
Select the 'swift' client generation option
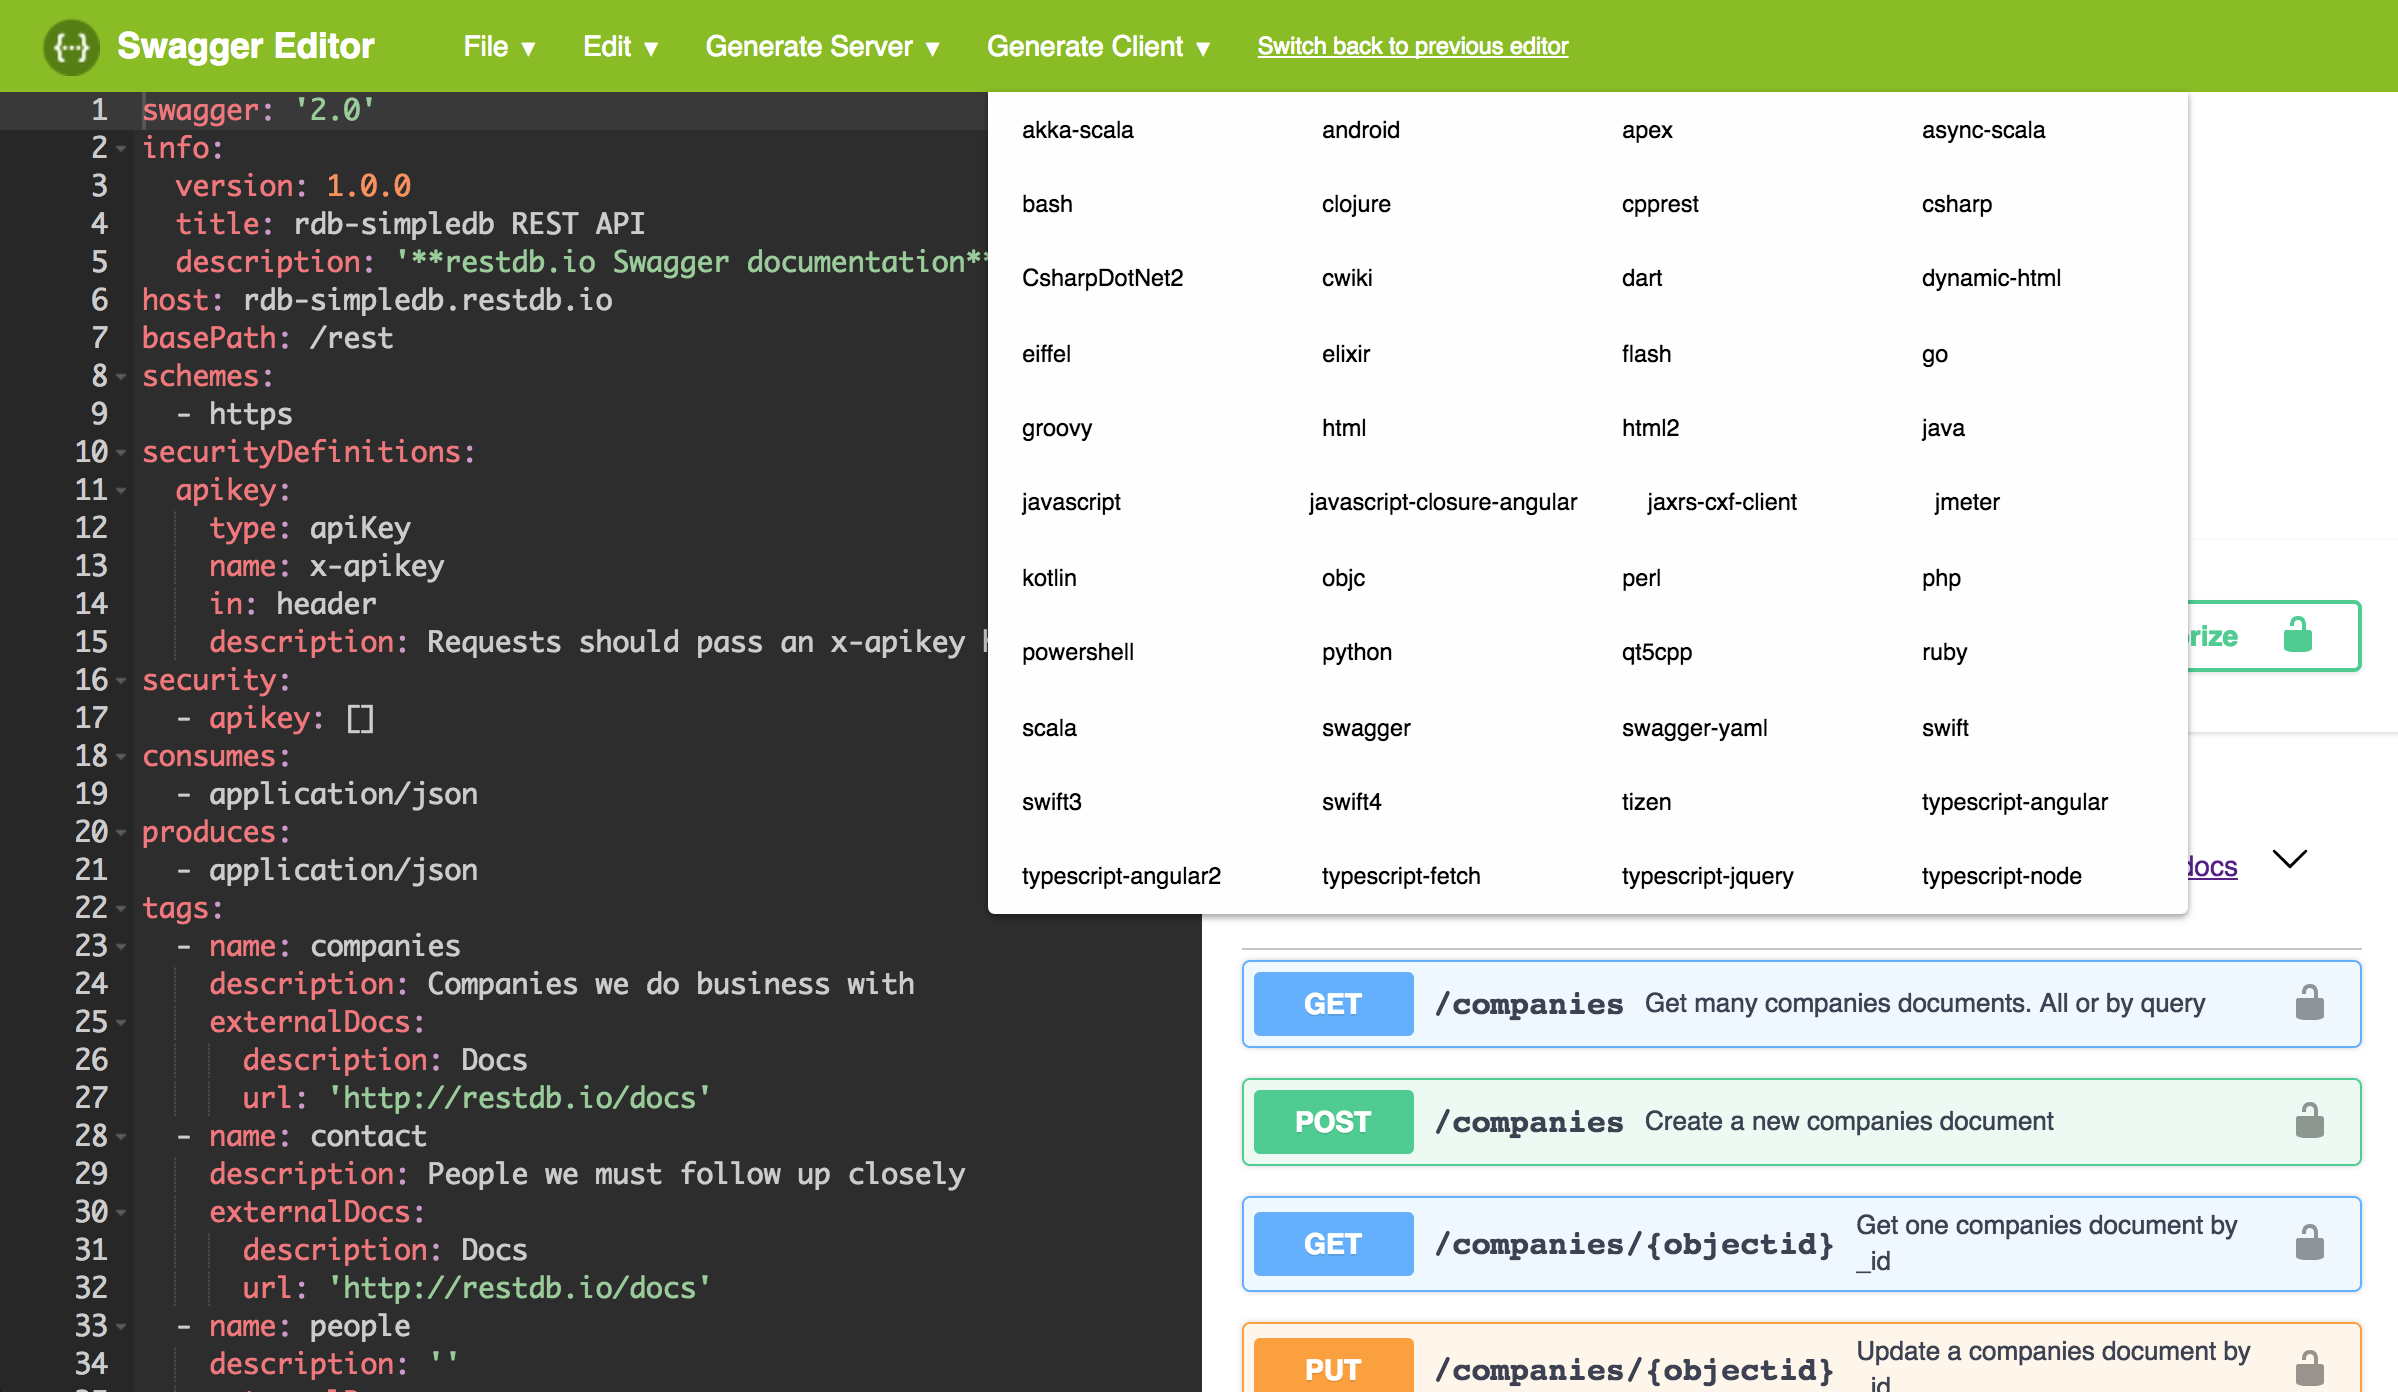[1942, 726]
